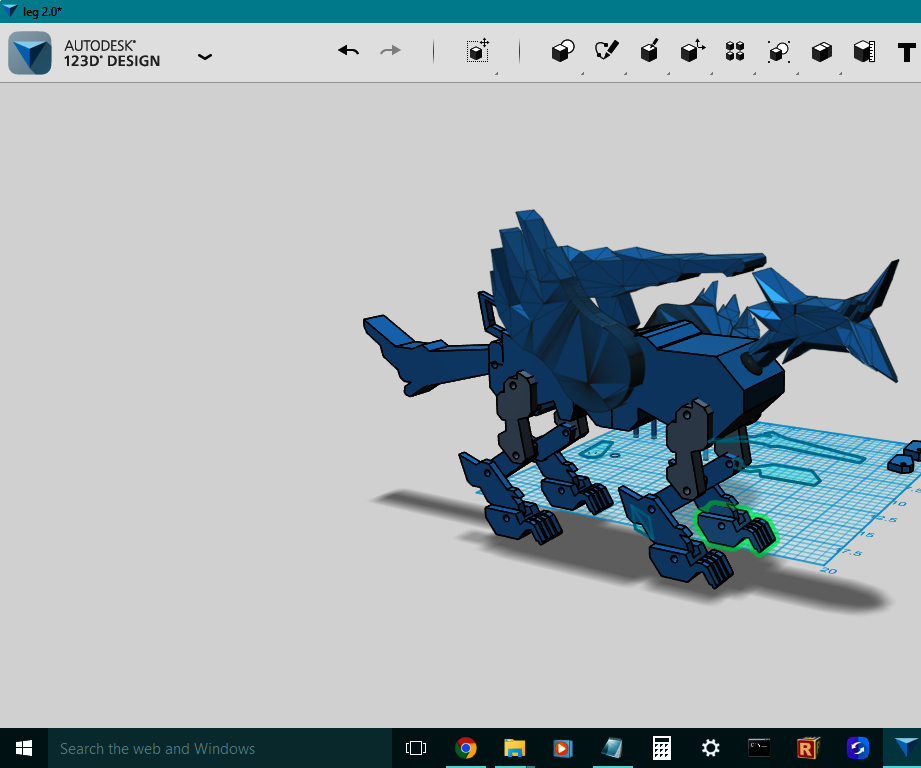Click the Redo arrow
The height and width of the screenshot is (768, 921).
pos(389,49)
